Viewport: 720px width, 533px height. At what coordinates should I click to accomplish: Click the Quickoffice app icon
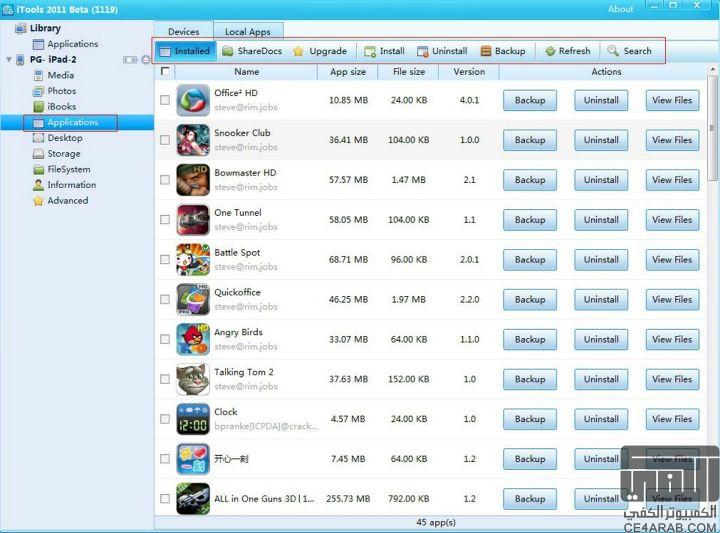coord(193,299)
